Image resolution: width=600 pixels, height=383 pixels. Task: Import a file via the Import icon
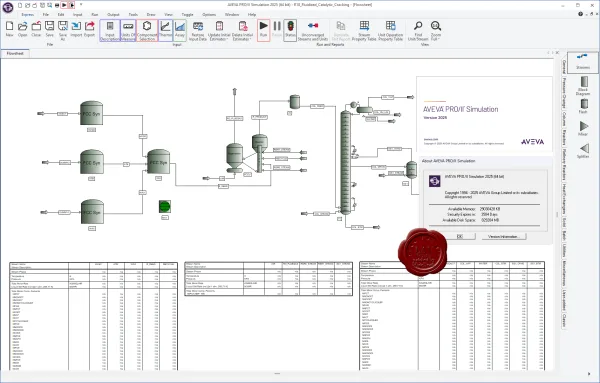tap(76, 29)
